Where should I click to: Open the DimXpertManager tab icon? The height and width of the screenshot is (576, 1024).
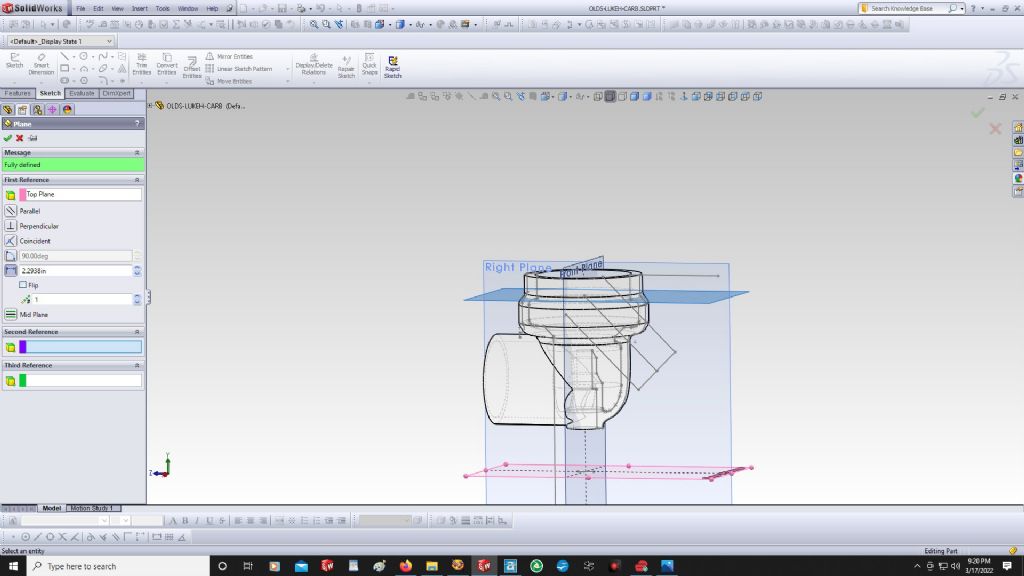[x=52, y=110]
